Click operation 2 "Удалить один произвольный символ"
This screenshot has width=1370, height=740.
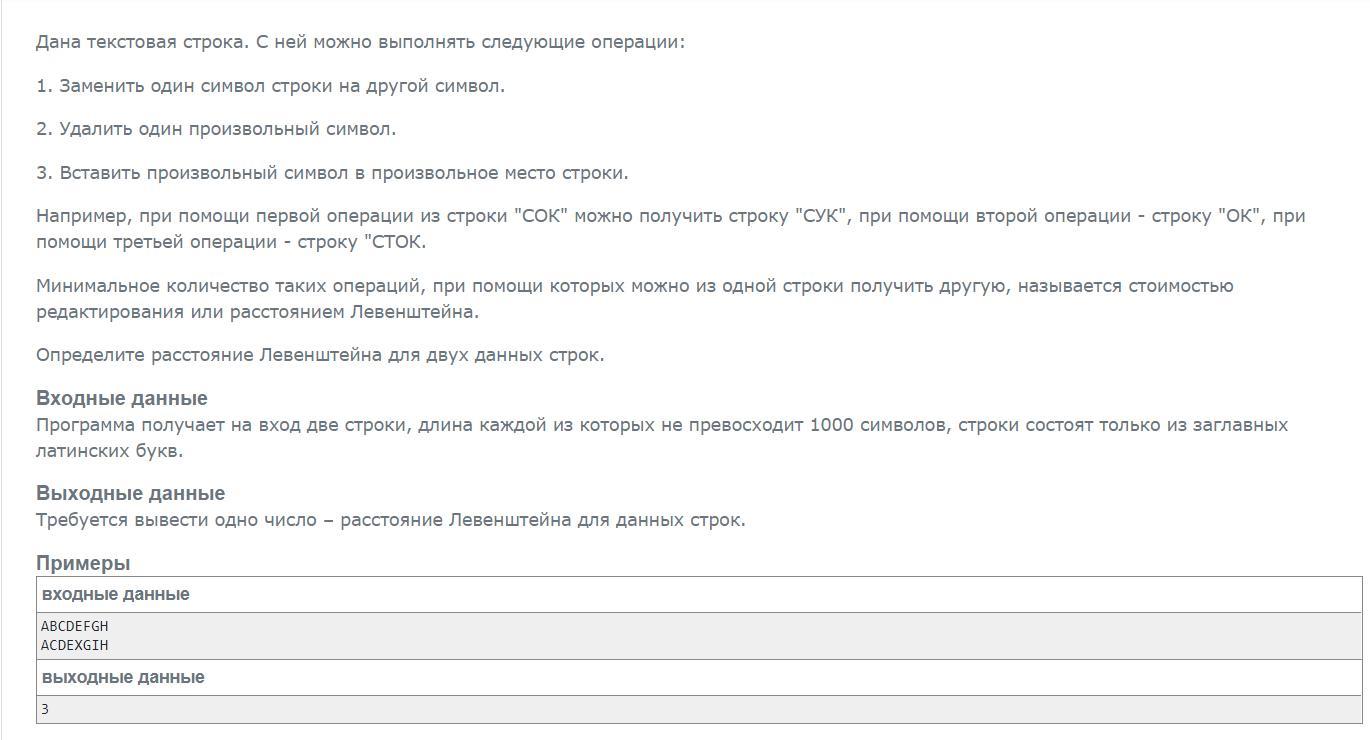(x=216, y=129)
